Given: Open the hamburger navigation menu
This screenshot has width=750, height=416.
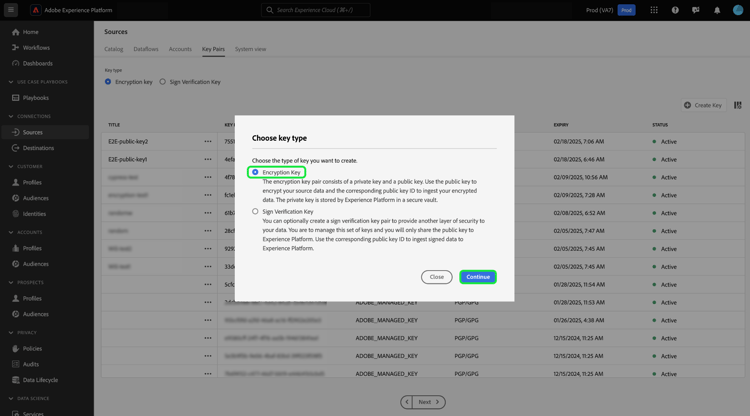Looking at the screenshot, I should [11, 10].
